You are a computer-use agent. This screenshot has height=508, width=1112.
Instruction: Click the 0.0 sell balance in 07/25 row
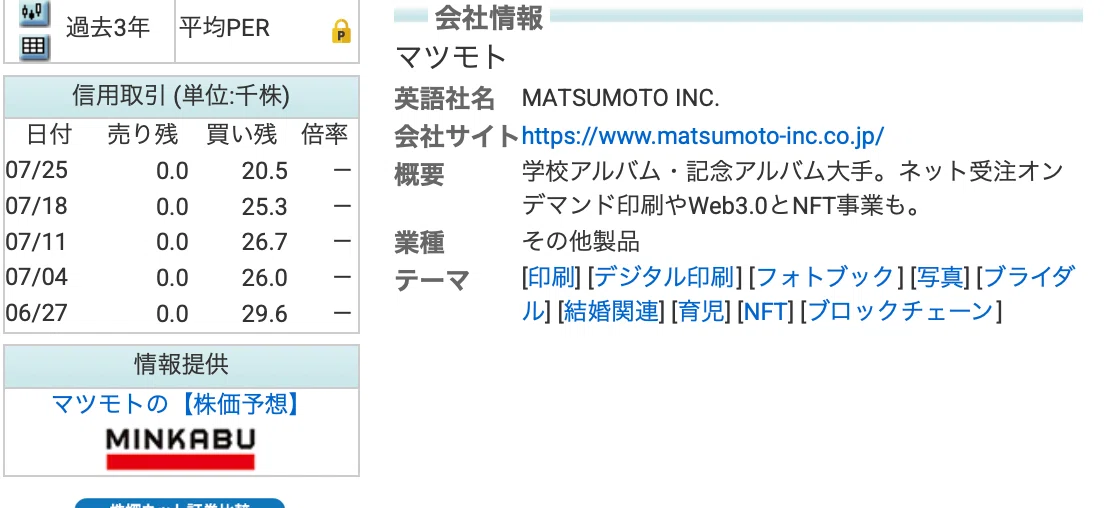point(172,171)
